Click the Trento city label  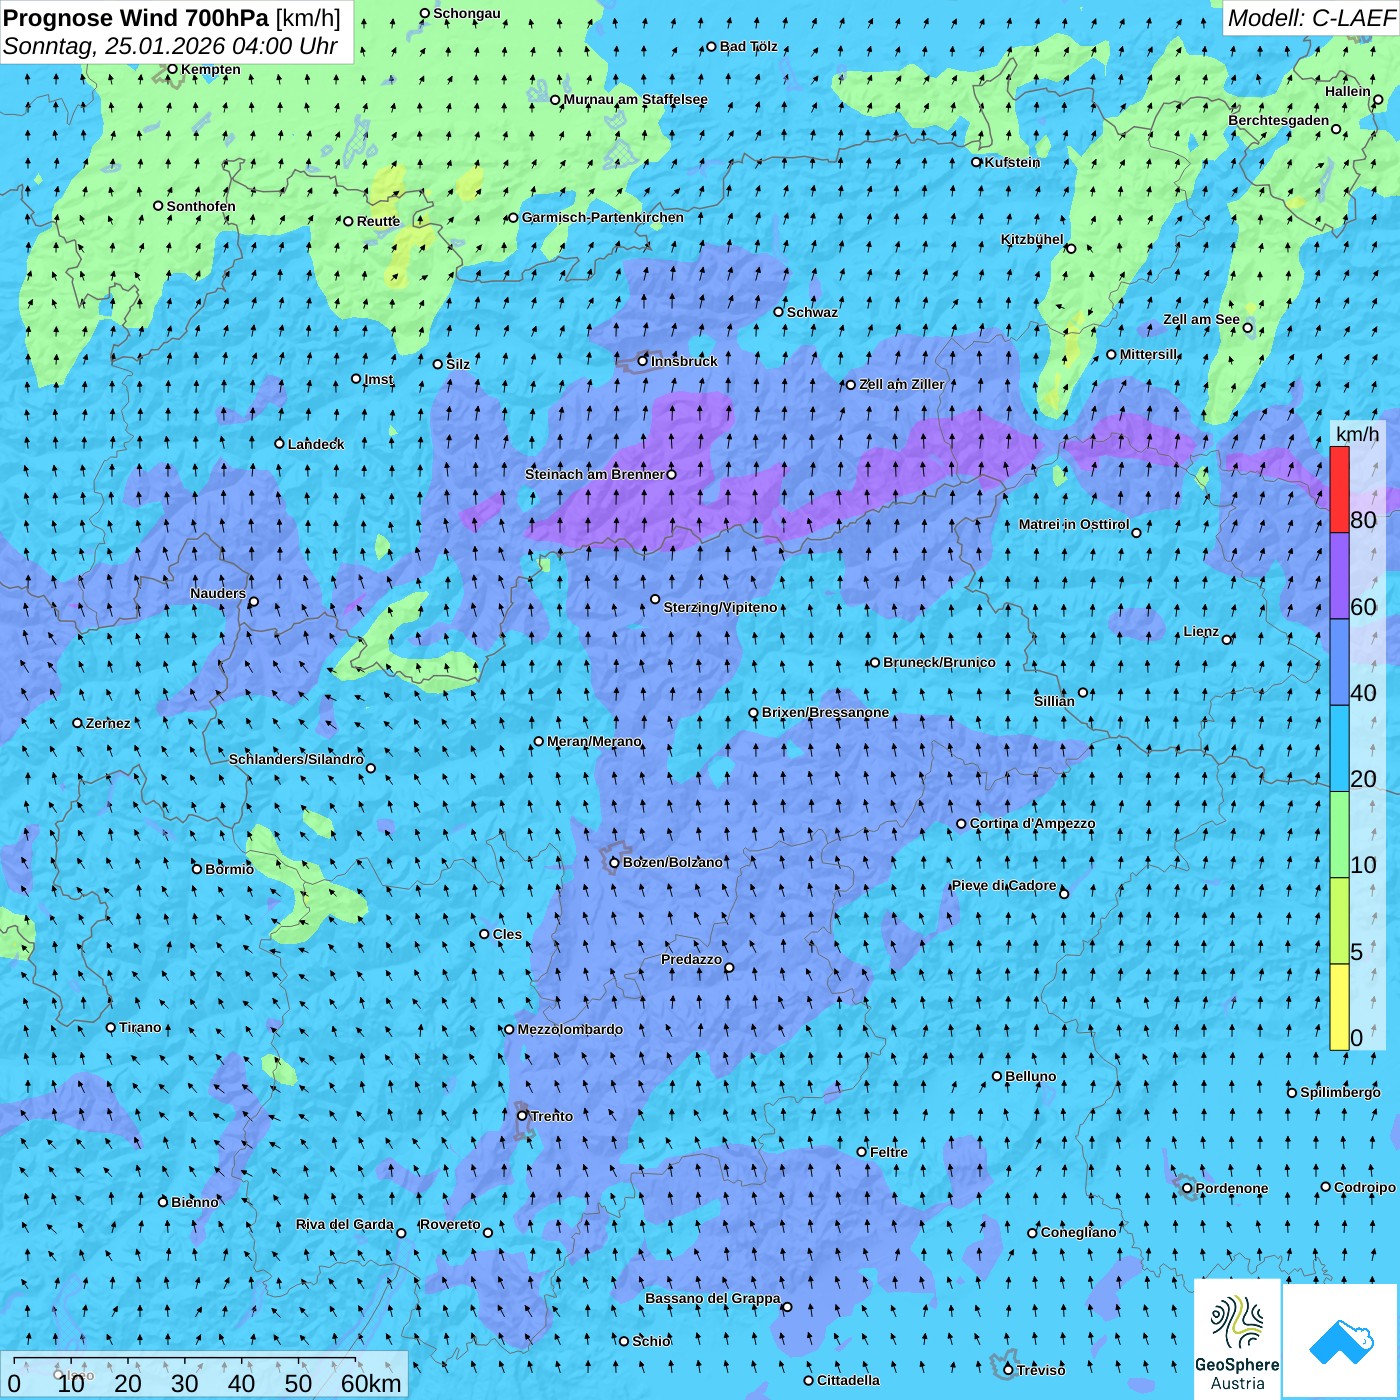(x=551, y=1116)
